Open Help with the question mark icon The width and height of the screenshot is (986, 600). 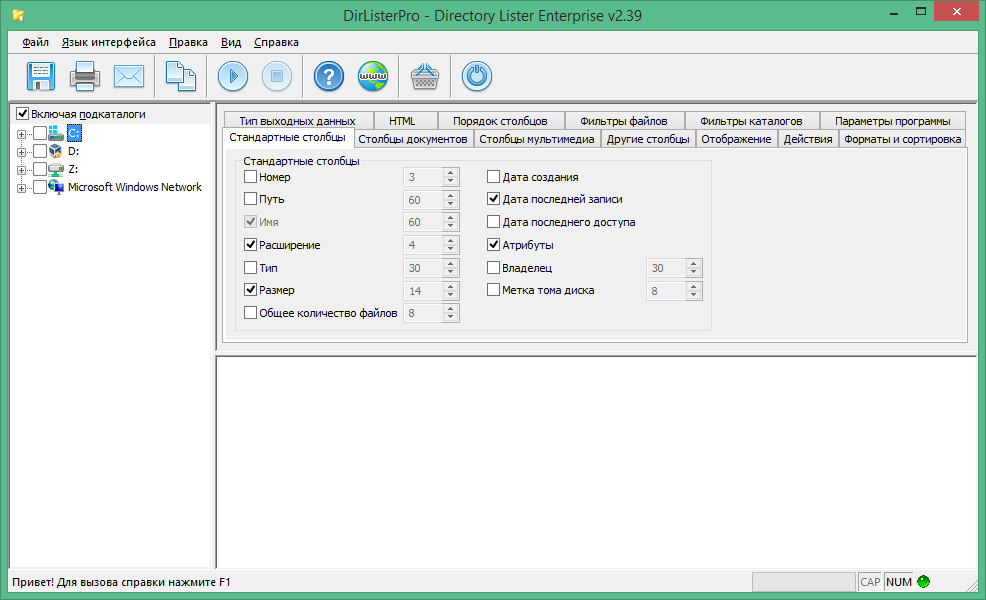click(329, 76)
